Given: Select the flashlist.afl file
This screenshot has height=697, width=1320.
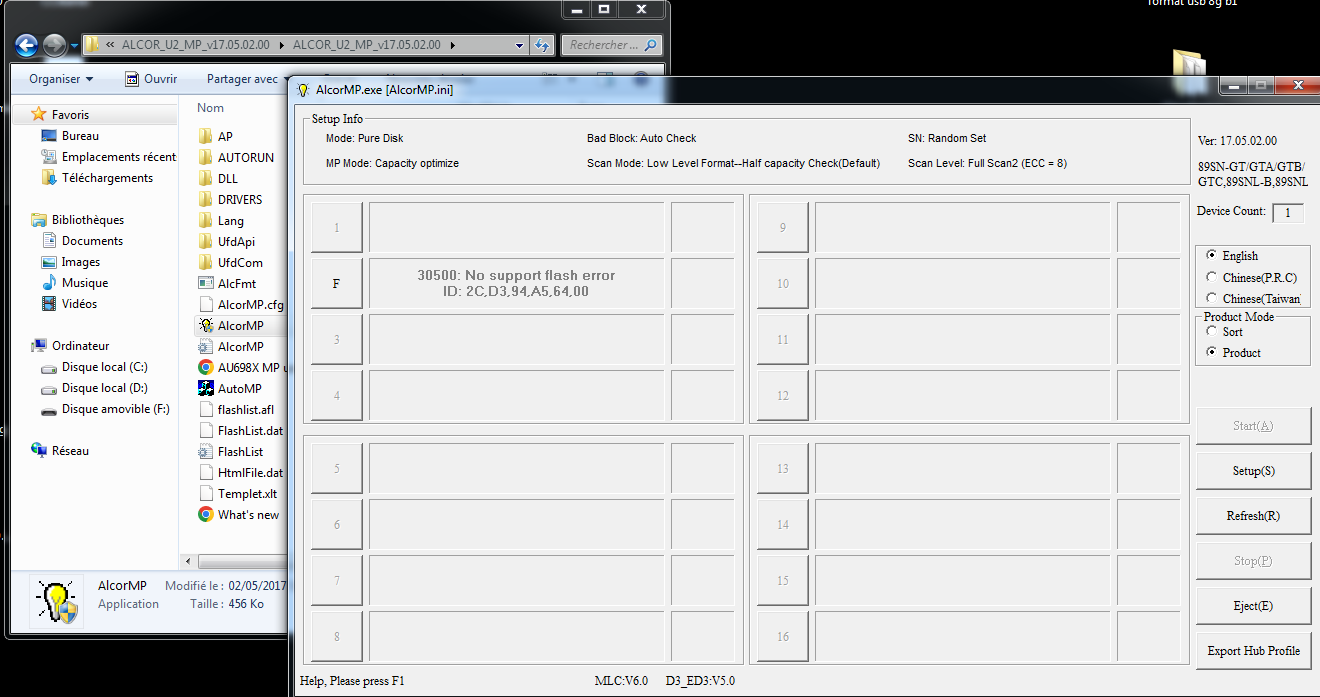Looking at the screenshot, I should (x=245, y=410).
